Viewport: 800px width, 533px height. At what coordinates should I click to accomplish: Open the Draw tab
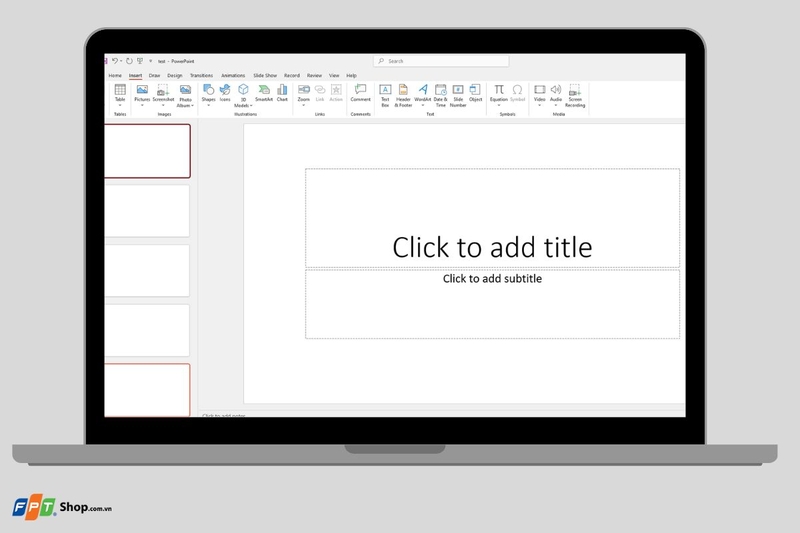tap(154, 75)
